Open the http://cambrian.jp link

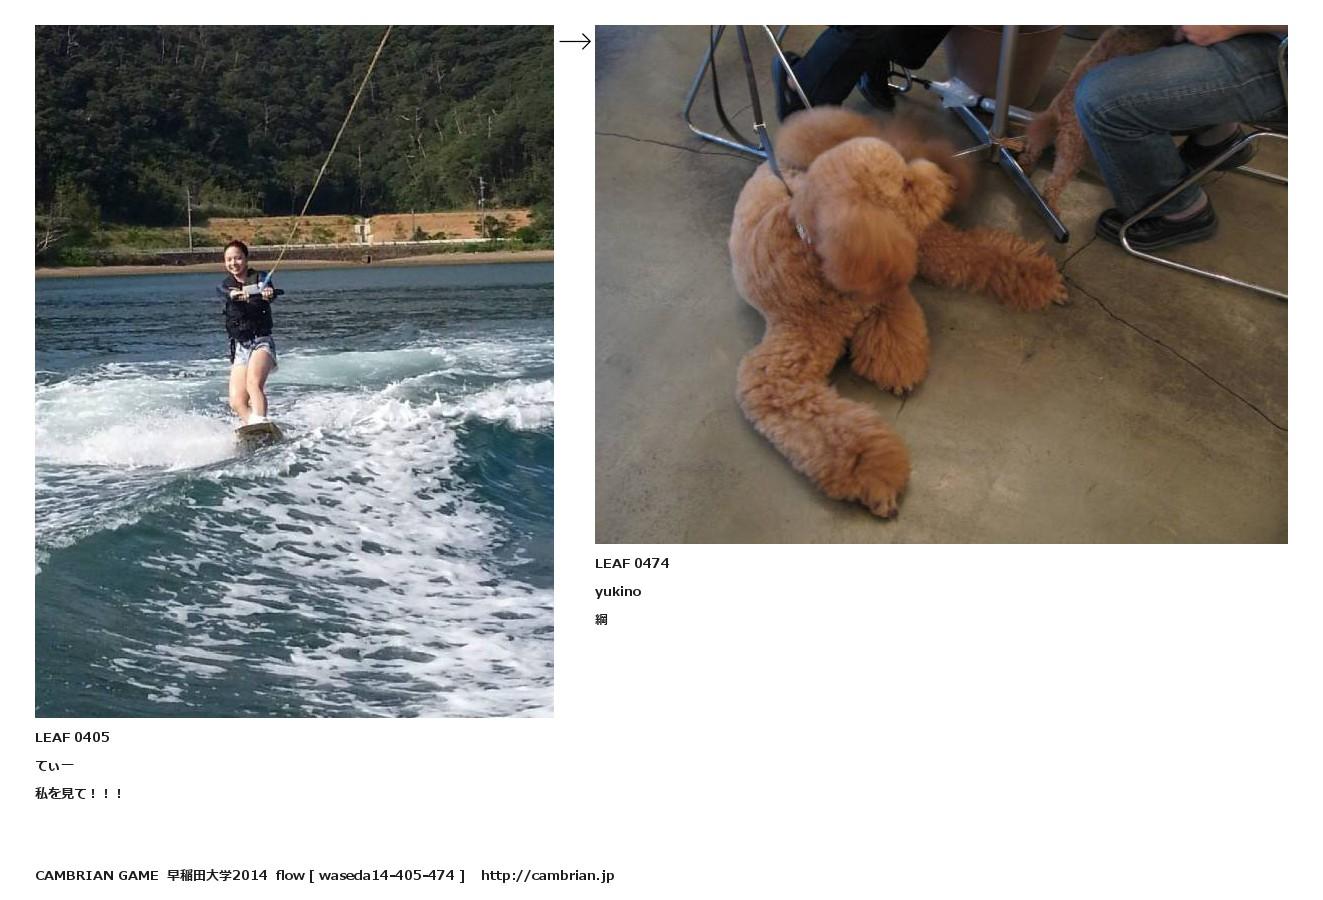[x=547, y=875]
